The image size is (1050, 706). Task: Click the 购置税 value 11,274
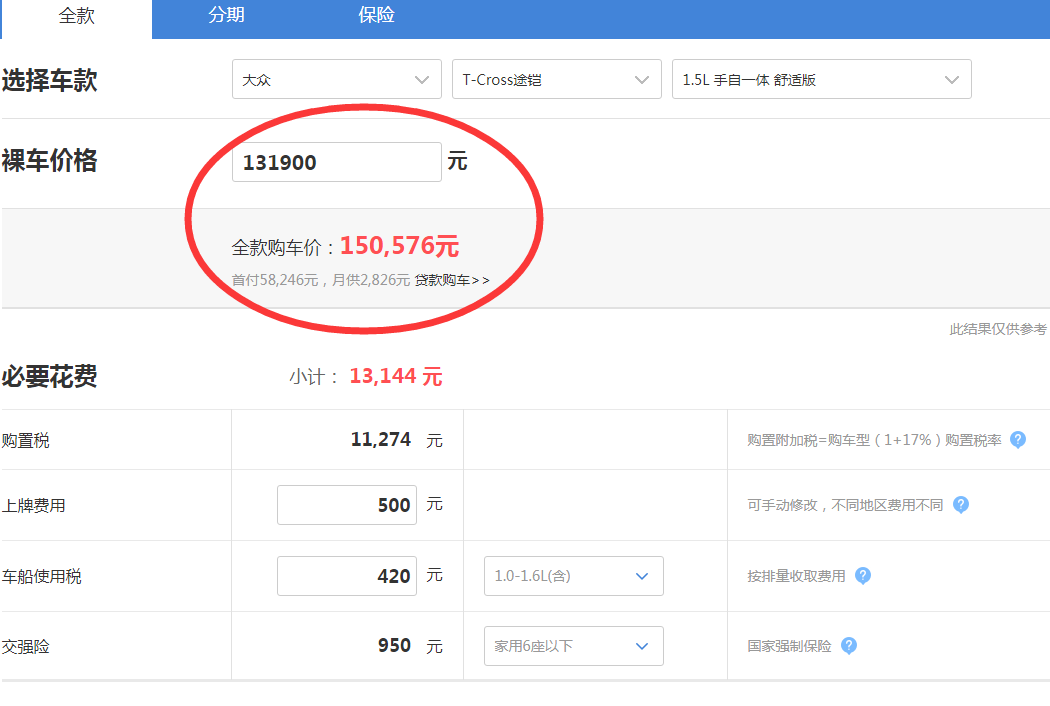[380, 440]
